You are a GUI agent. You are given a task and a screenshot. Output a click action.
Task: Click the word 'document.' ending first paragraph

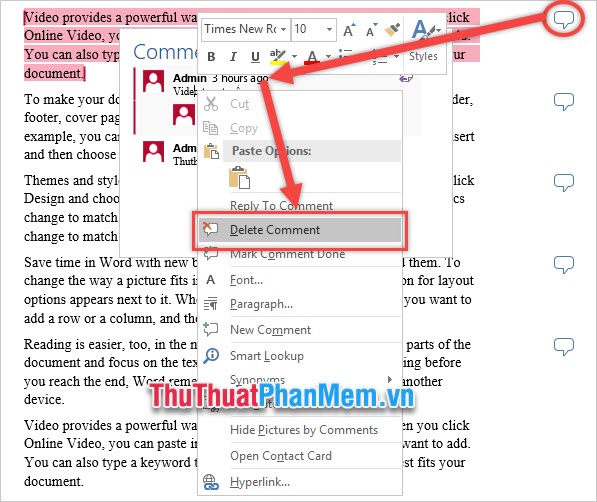click(x=54, y=73)
